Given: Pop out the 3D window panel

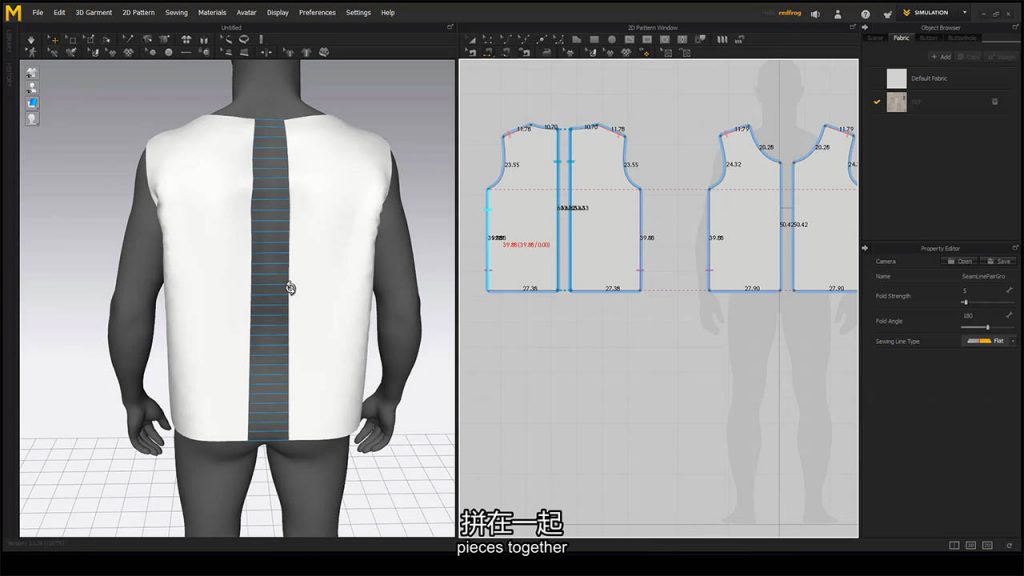Looking at the screenshot, I should coord(450,27).
